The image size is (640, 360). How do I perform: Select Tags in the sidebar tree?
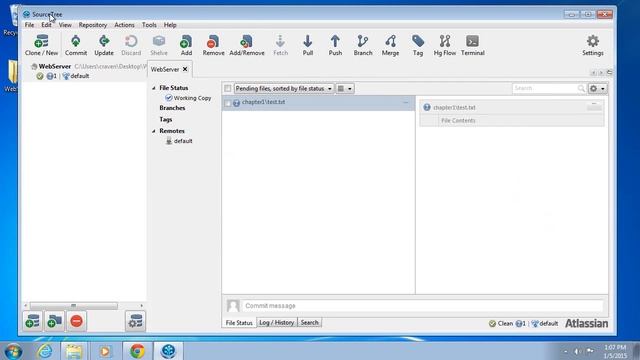pos(165,120)
